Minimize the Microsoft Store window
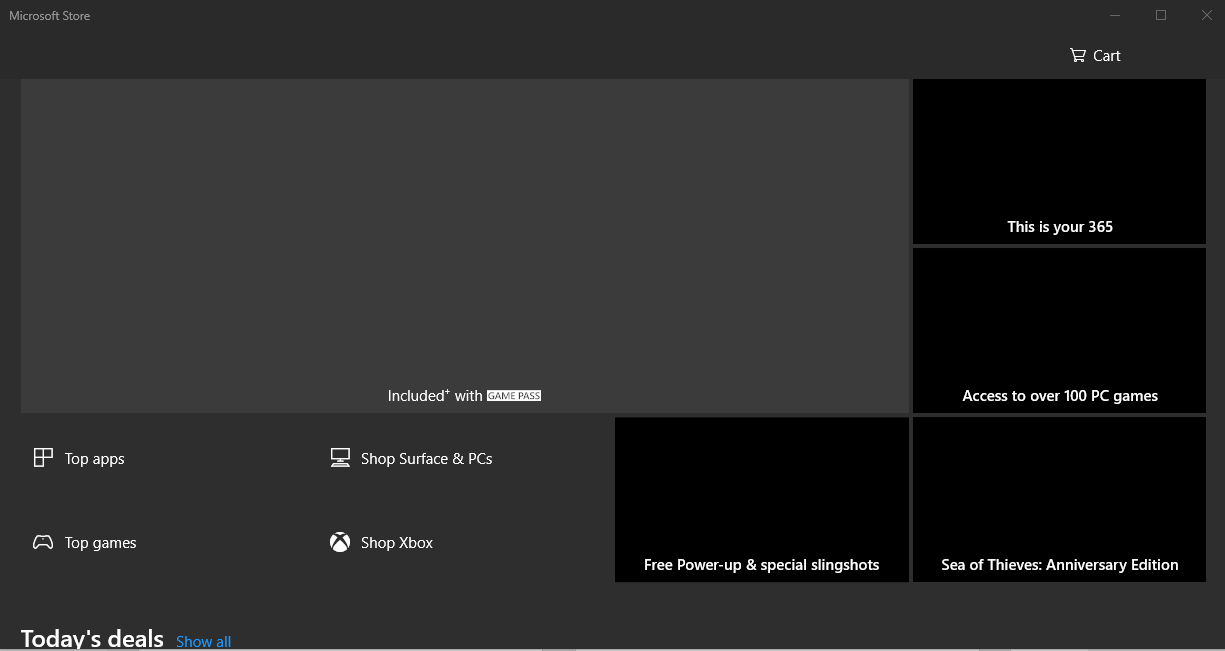Screen dimensions: 1225x651 1115,15
